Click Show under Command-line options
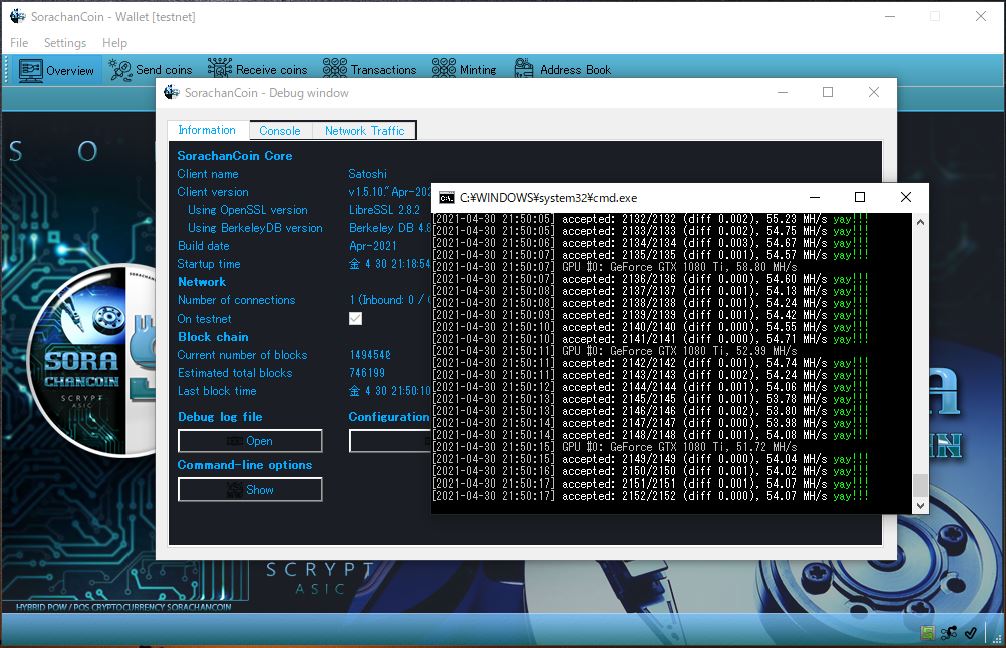1006x648 pixels. point(250,490)
